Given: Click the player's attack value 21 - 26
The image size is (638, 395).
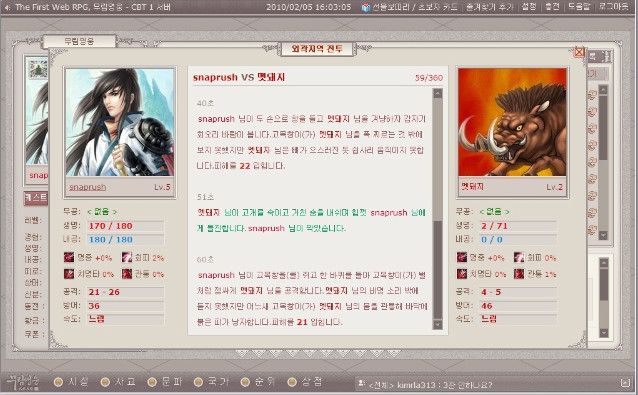Looking at the screenshot, I should [104, 292].
